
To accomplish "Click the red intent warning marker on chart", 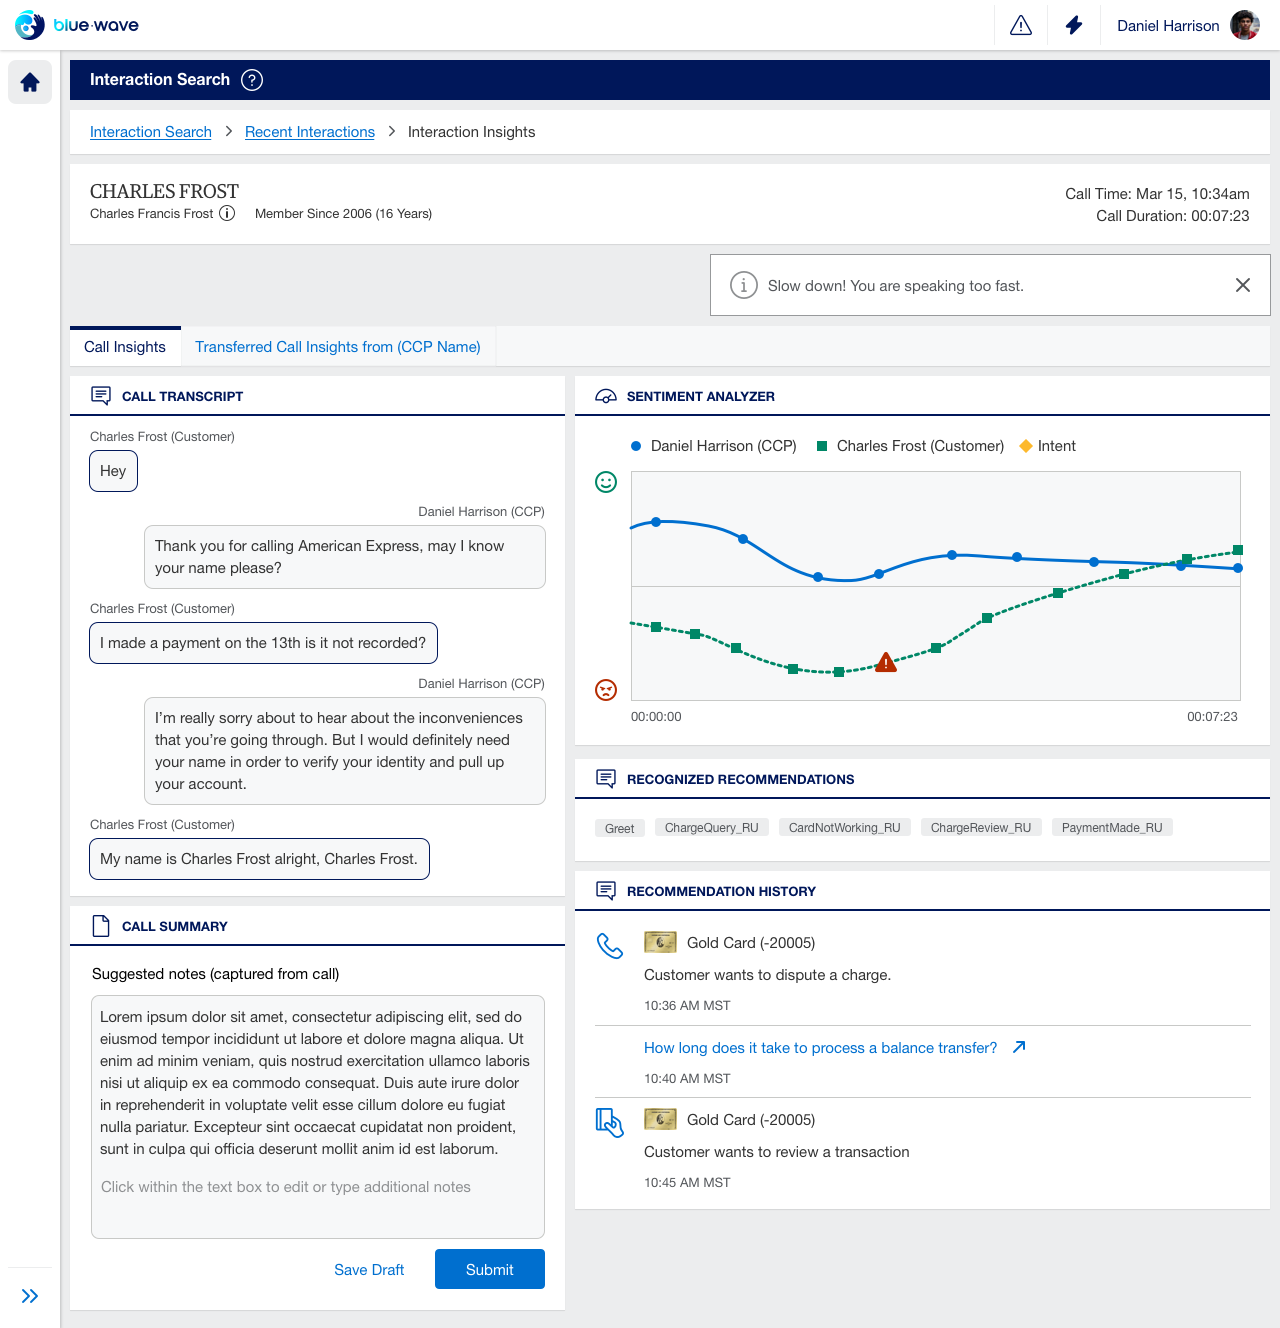I will 886,662.
